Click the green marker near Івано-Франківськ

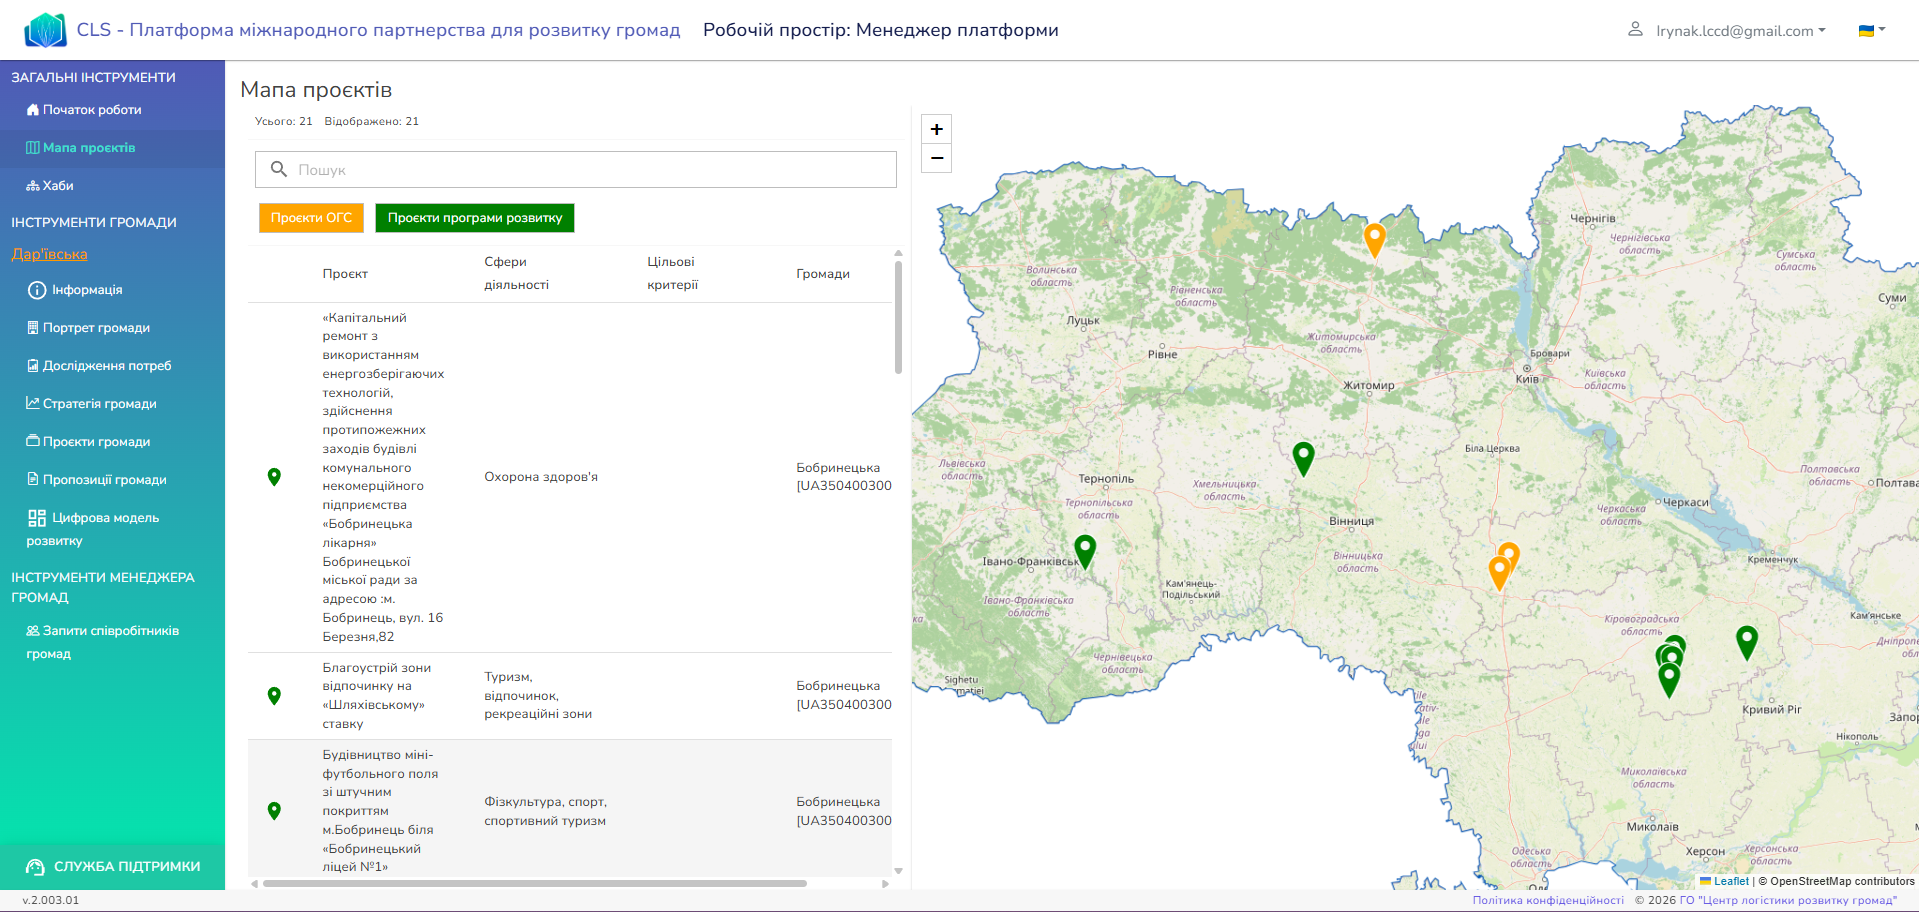pos(1085,551)
